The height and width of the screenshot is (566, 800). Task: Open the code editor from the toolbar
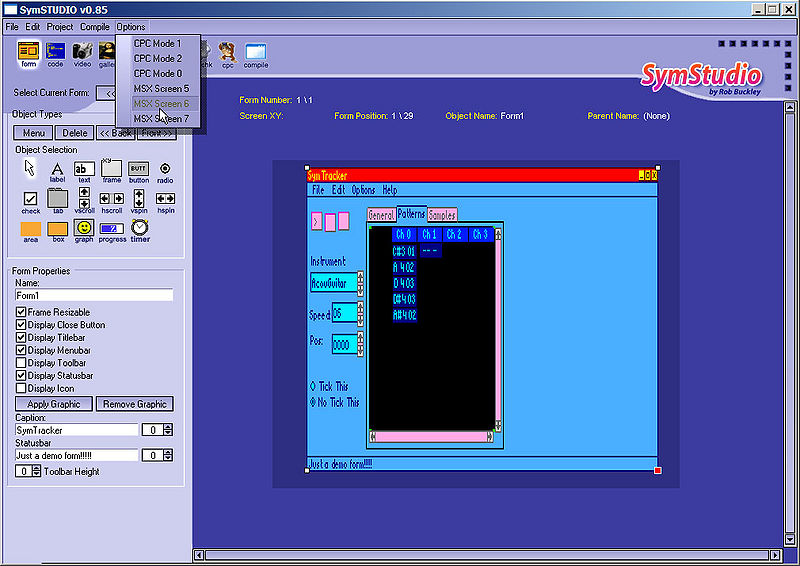[55, 51]
